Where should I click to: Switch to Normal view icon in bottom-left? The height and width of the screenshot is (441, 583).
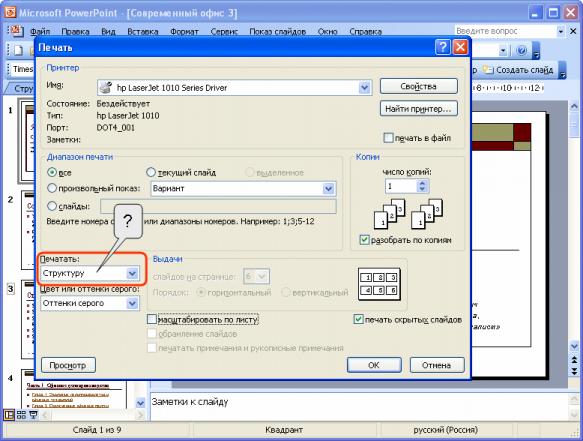click(9, 415)
